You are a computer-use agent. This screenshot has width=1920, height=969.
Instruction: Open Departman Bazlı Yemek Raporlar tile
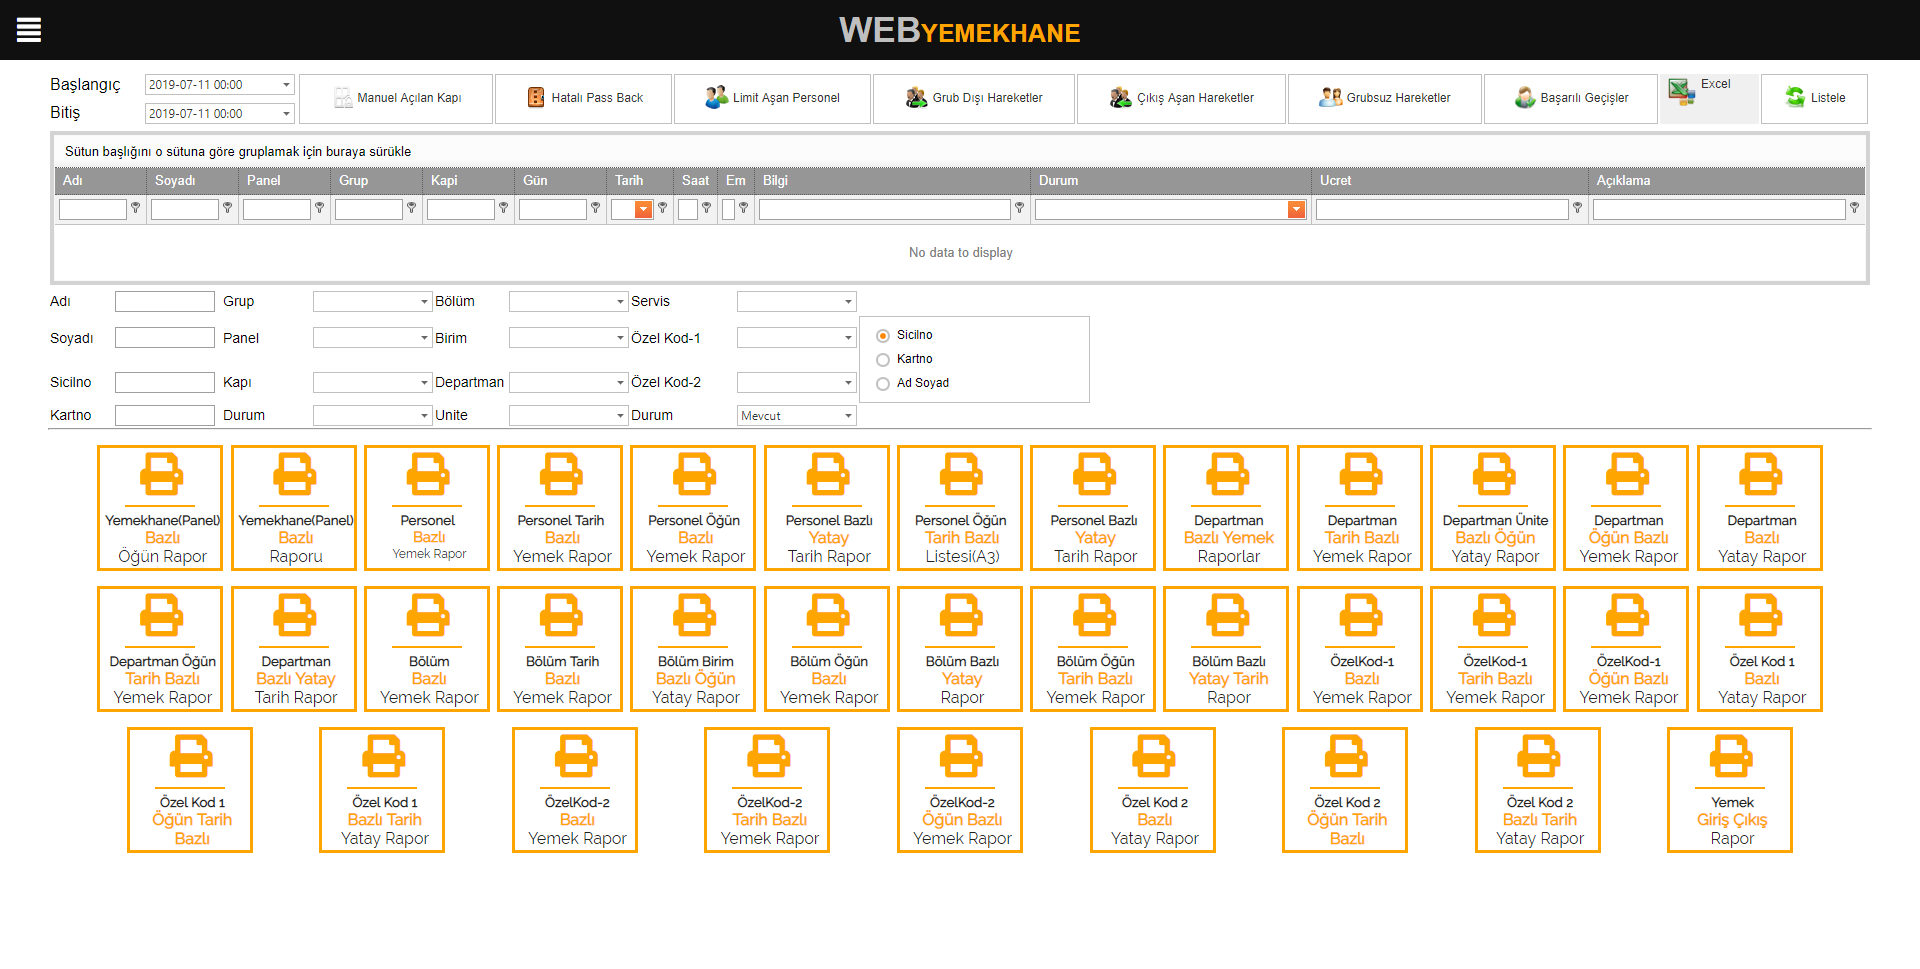tap(1228, 508)
